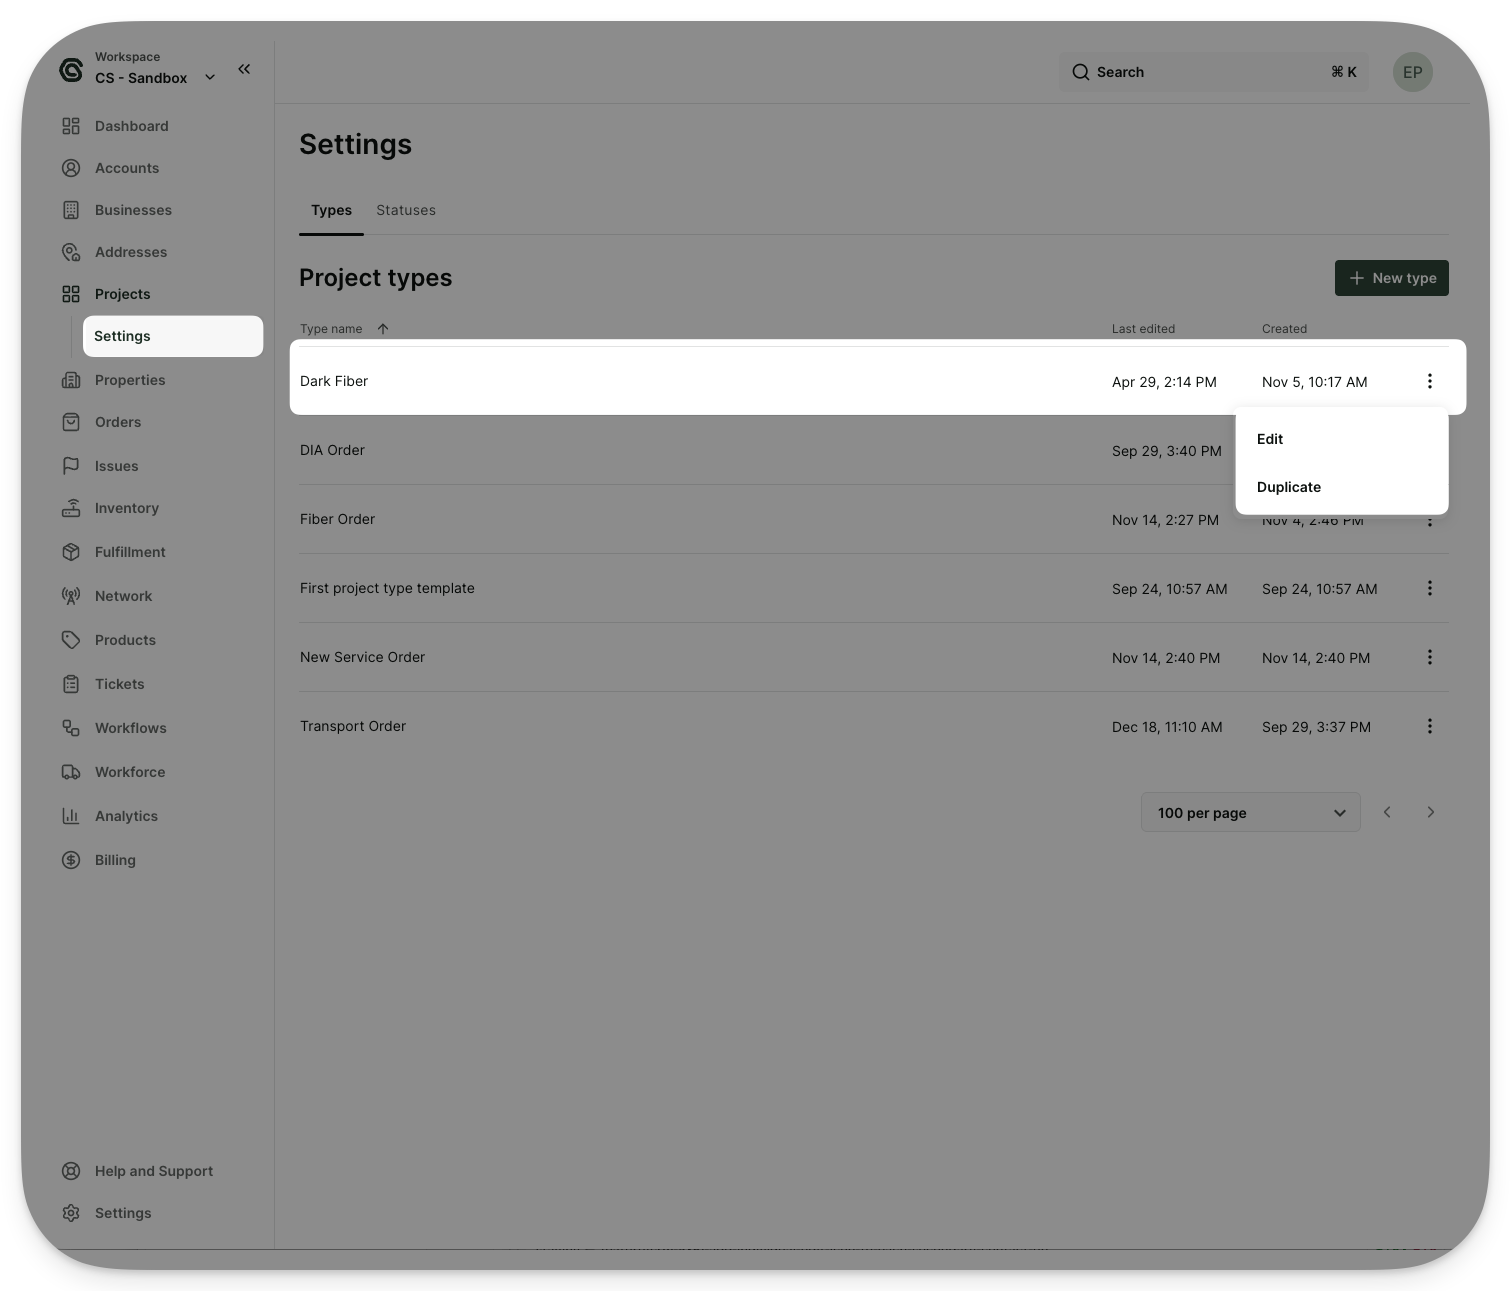Open the EP user avatar
This screenshot has width=1511, height=1291.
click(x=1413, y=72)
